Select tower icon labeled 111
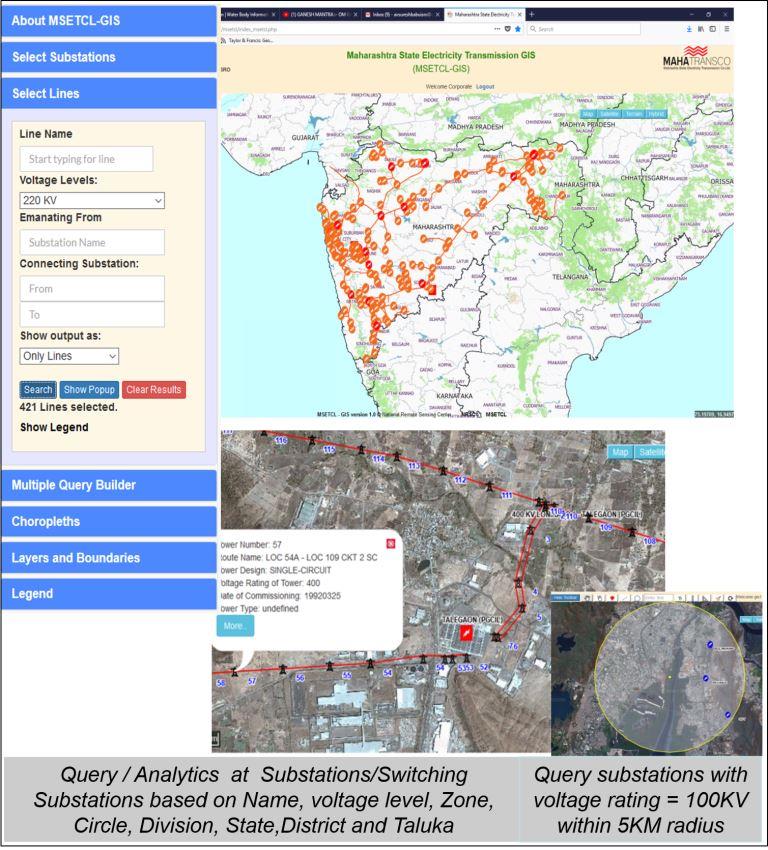Viewport: 768px width, 850px height. (x=490, y=486)
